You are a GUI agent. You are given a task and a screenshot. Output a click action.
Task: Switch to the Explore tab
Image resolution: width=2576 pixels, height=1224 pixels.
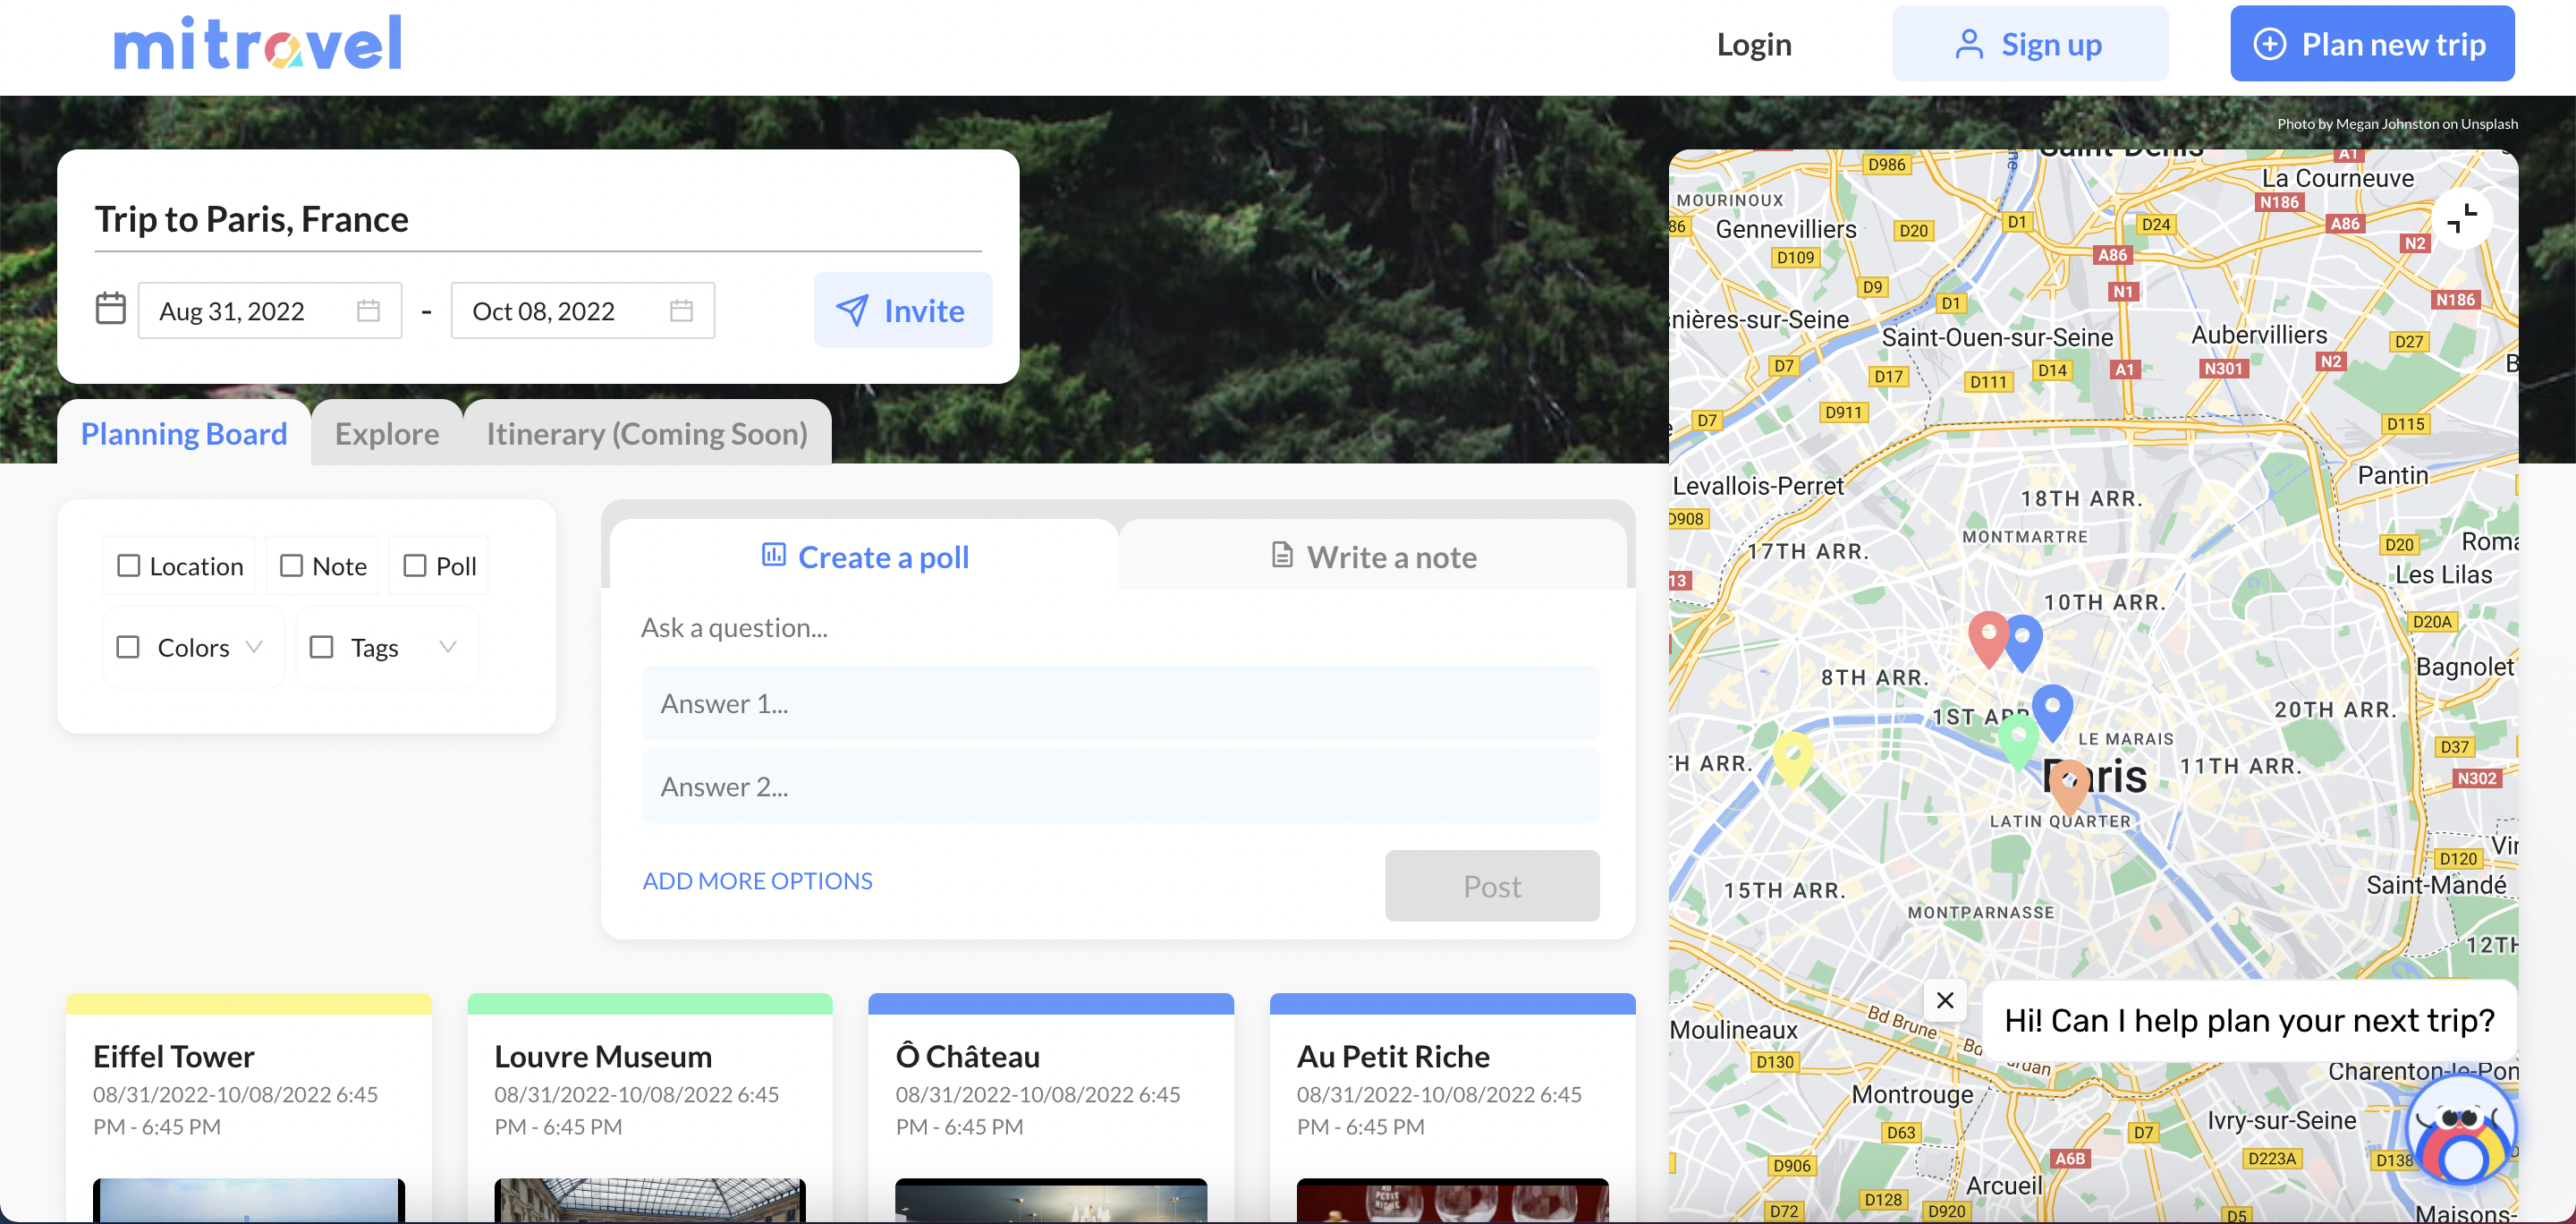click(386, 434)
